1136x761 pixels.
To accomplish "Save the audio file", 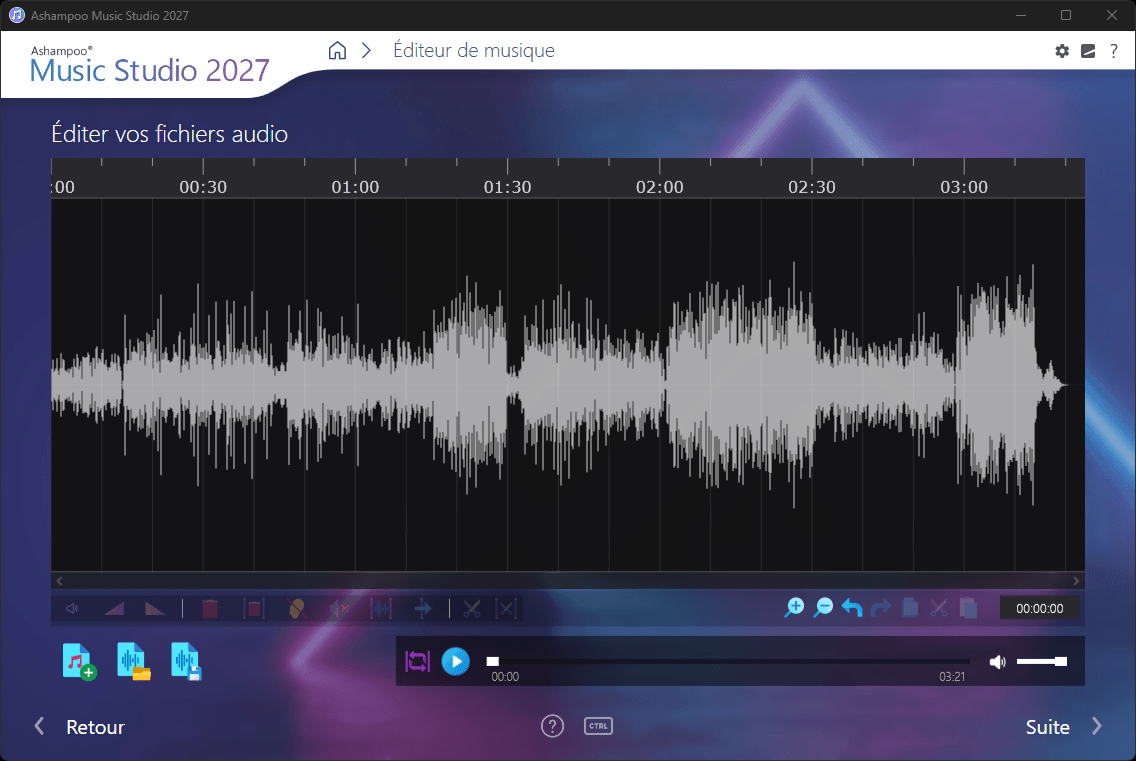I will pyautogui.click(x=186, y=661).
